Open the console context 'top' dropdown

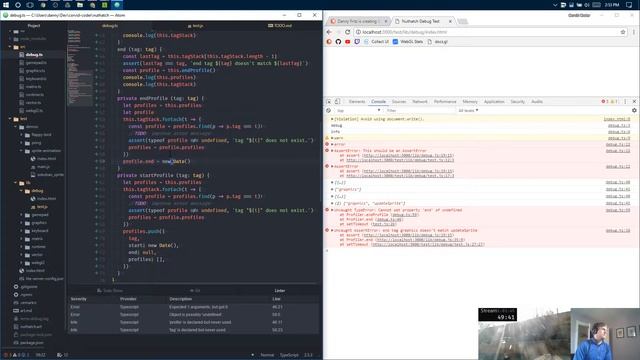point(358,110)
